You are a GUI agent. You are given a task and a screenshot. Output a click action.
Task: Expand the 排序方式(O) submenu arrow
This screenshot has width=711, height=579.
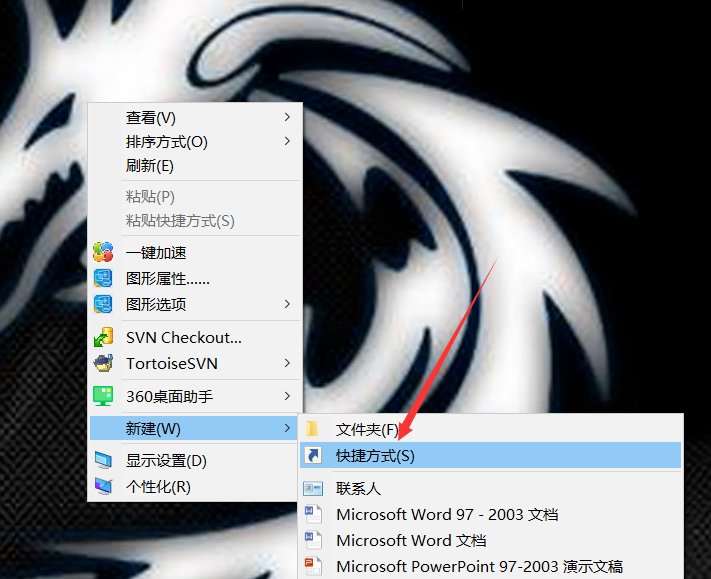pos(287,141)
